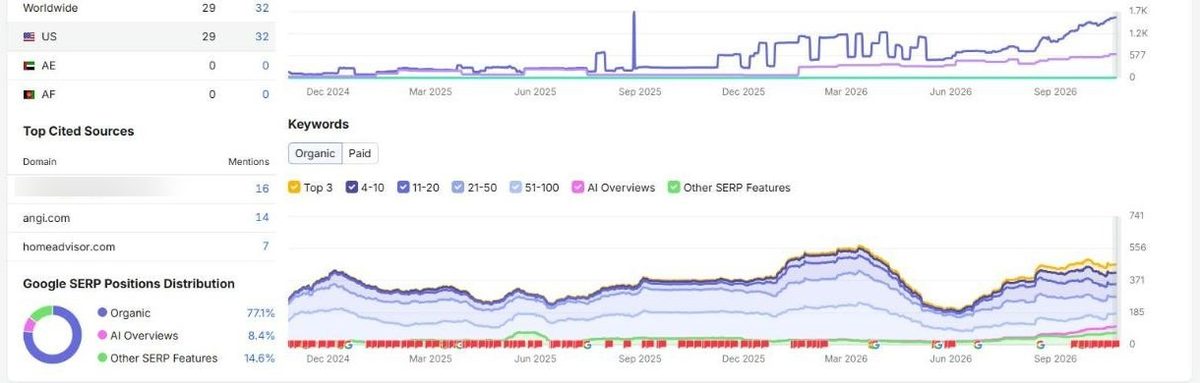Click the purple Organic legend dot
The image size is (1200, 383).
click(x=102, y=313)
